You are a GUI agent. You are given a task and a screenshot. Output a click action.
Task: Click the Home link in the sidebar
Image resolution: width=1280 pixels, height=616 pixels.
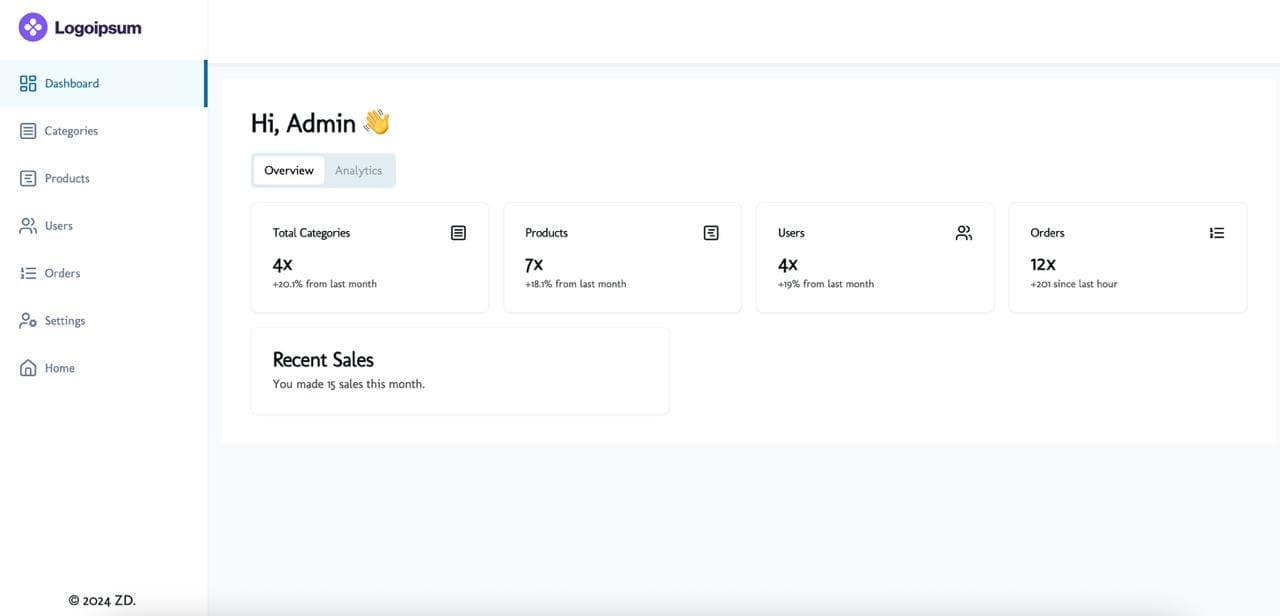(x=59, y=367)
